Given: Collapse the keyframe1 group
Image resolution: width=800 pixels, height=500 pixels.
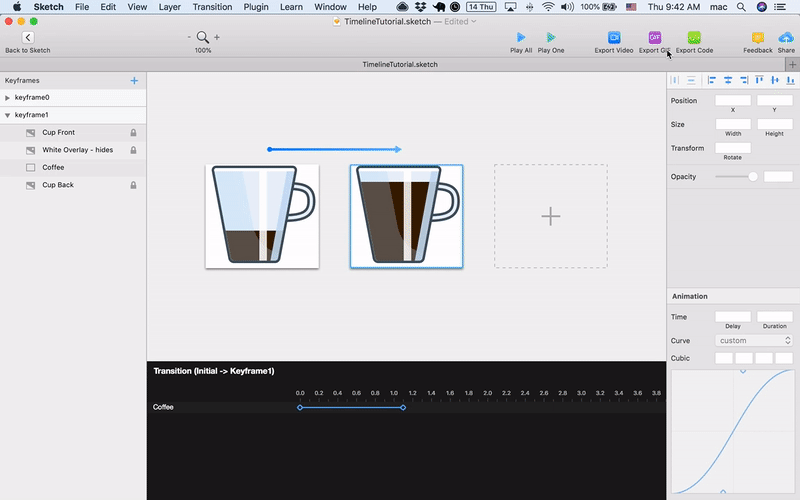Looking at the screenshot, I should click(x=8, y=115).
